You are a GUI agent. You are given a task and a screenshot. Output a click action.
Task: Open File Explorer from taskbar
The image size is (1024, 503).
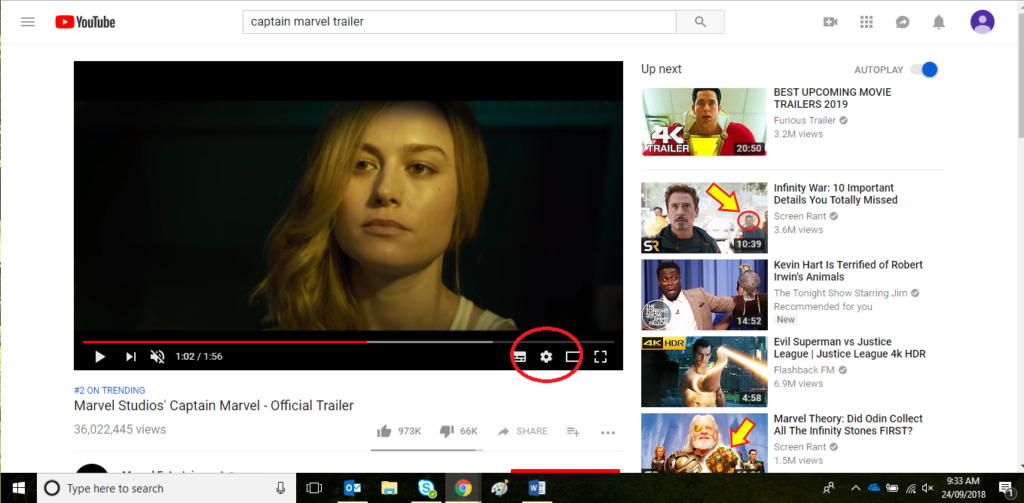tap(389, 488)
